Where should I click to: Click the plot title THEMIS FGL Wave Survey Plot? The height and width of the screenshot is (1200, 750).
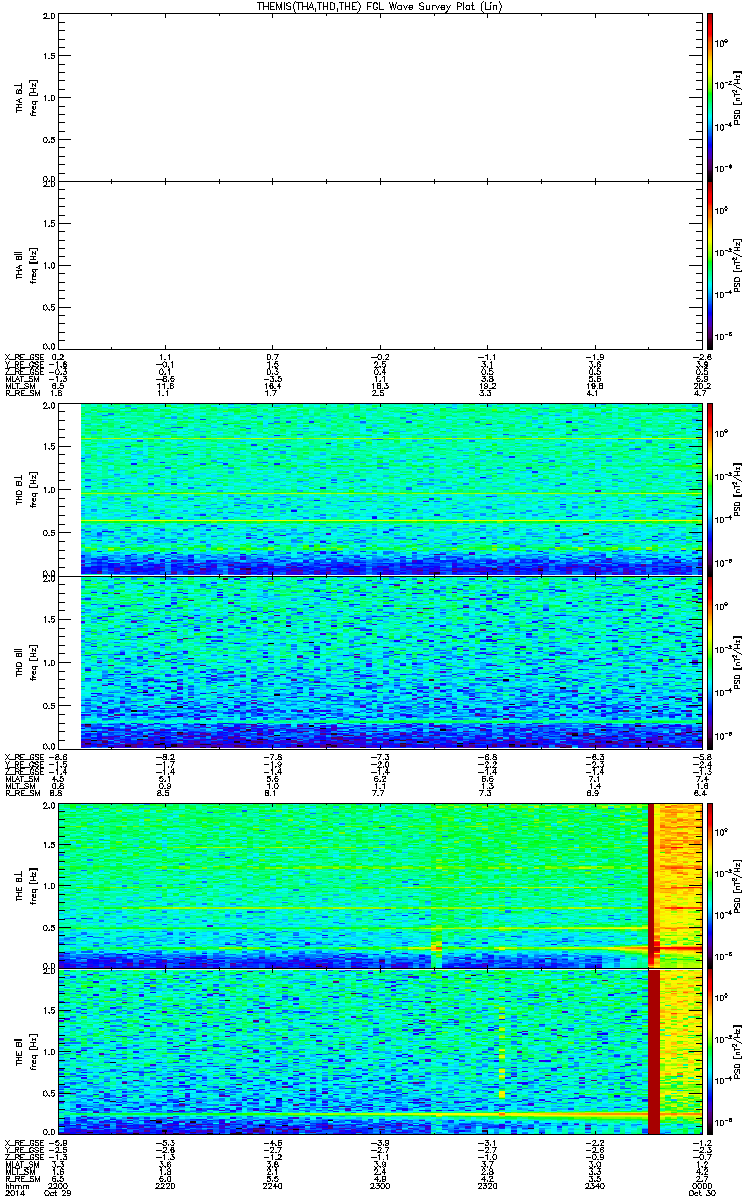[379, 6]
